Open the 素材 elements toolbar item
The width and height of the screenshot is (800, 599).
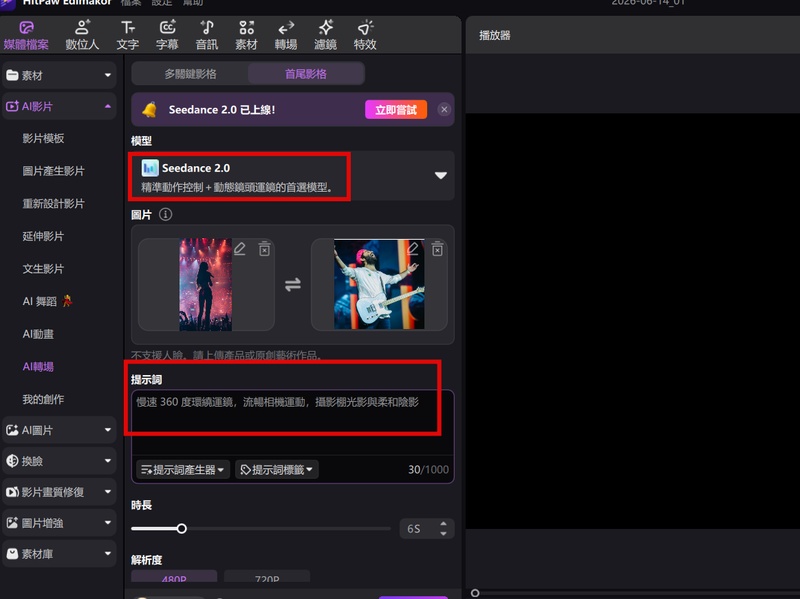(246, 35)
